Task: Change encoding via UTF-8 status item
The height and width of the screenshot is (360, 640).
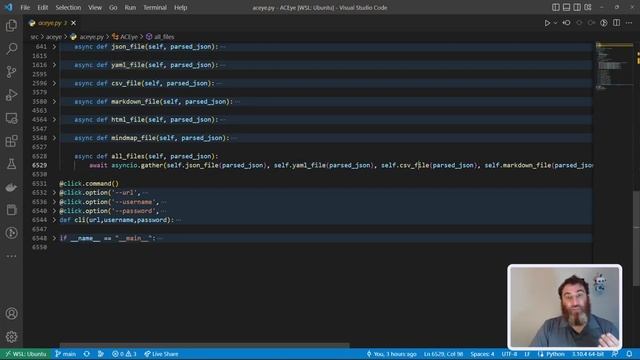Action: [509, 354]
